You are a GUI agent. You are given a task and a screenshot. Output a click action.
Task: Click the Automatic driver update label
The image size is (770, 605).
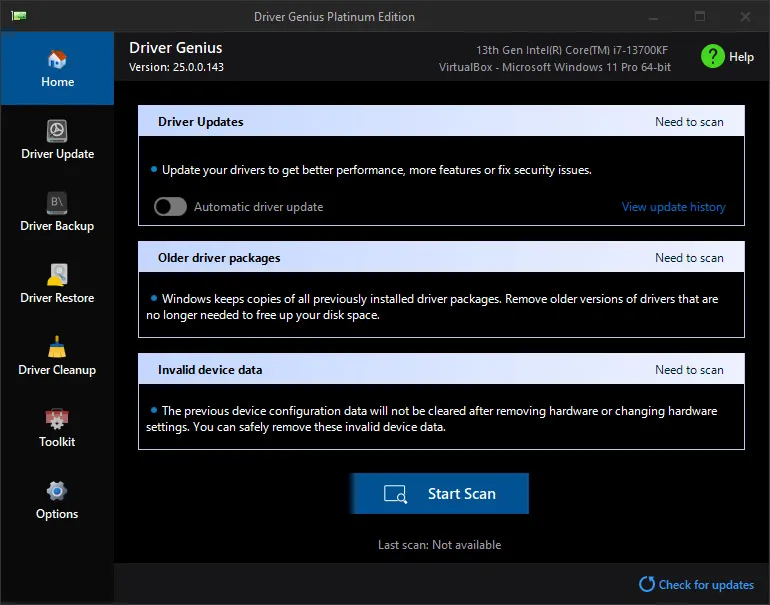(258, 207)
